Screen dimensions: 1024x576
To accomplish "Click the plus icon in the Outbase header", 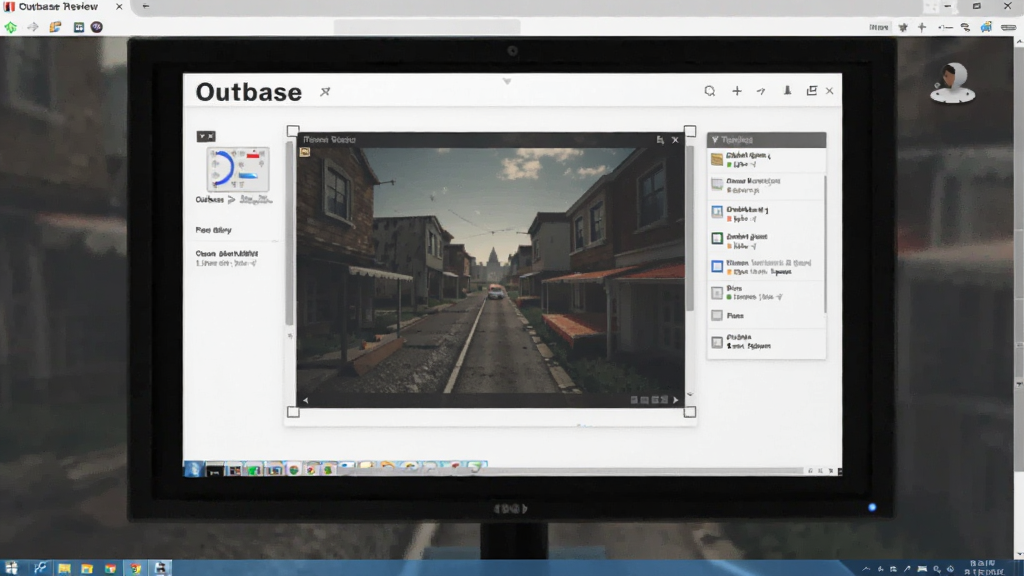I will (737, 91).
